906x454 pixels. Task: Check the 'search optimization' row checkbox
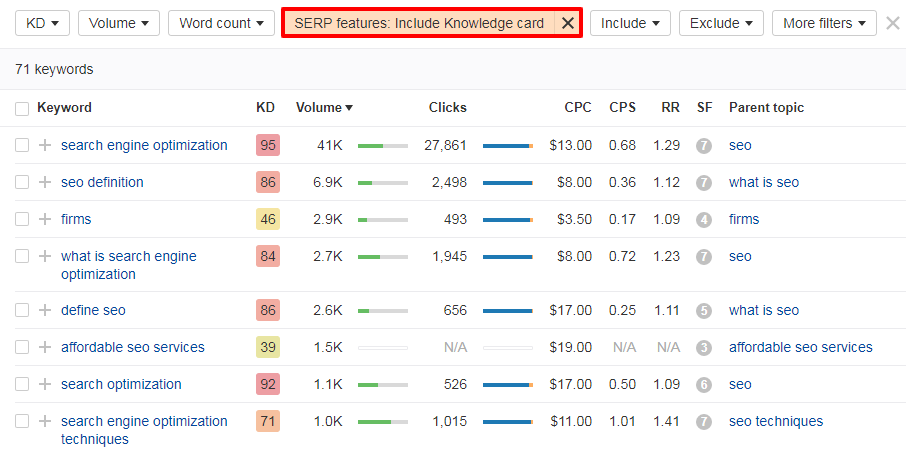[x=22, y=384]
